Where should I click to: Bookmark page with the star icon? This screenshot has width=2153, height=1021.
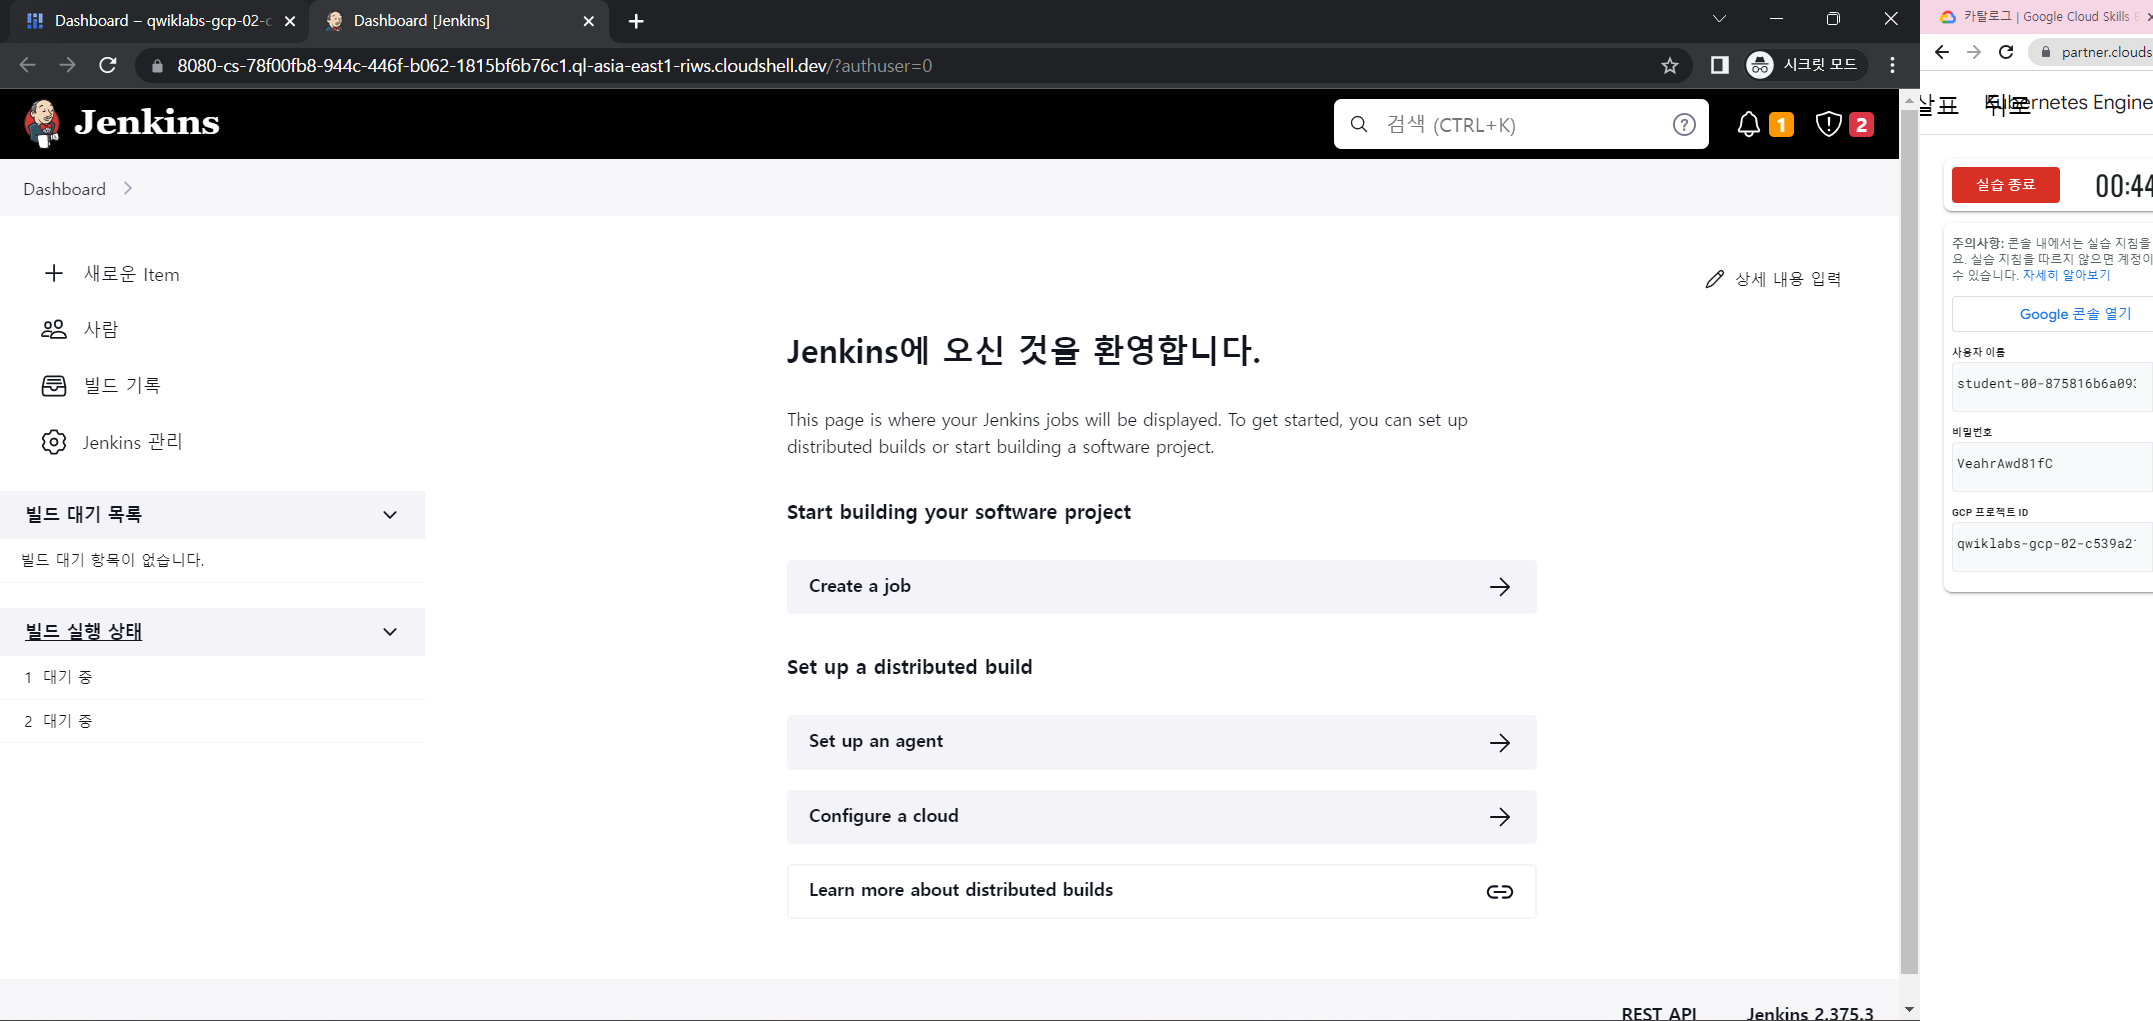click(x=1670, y=66)
